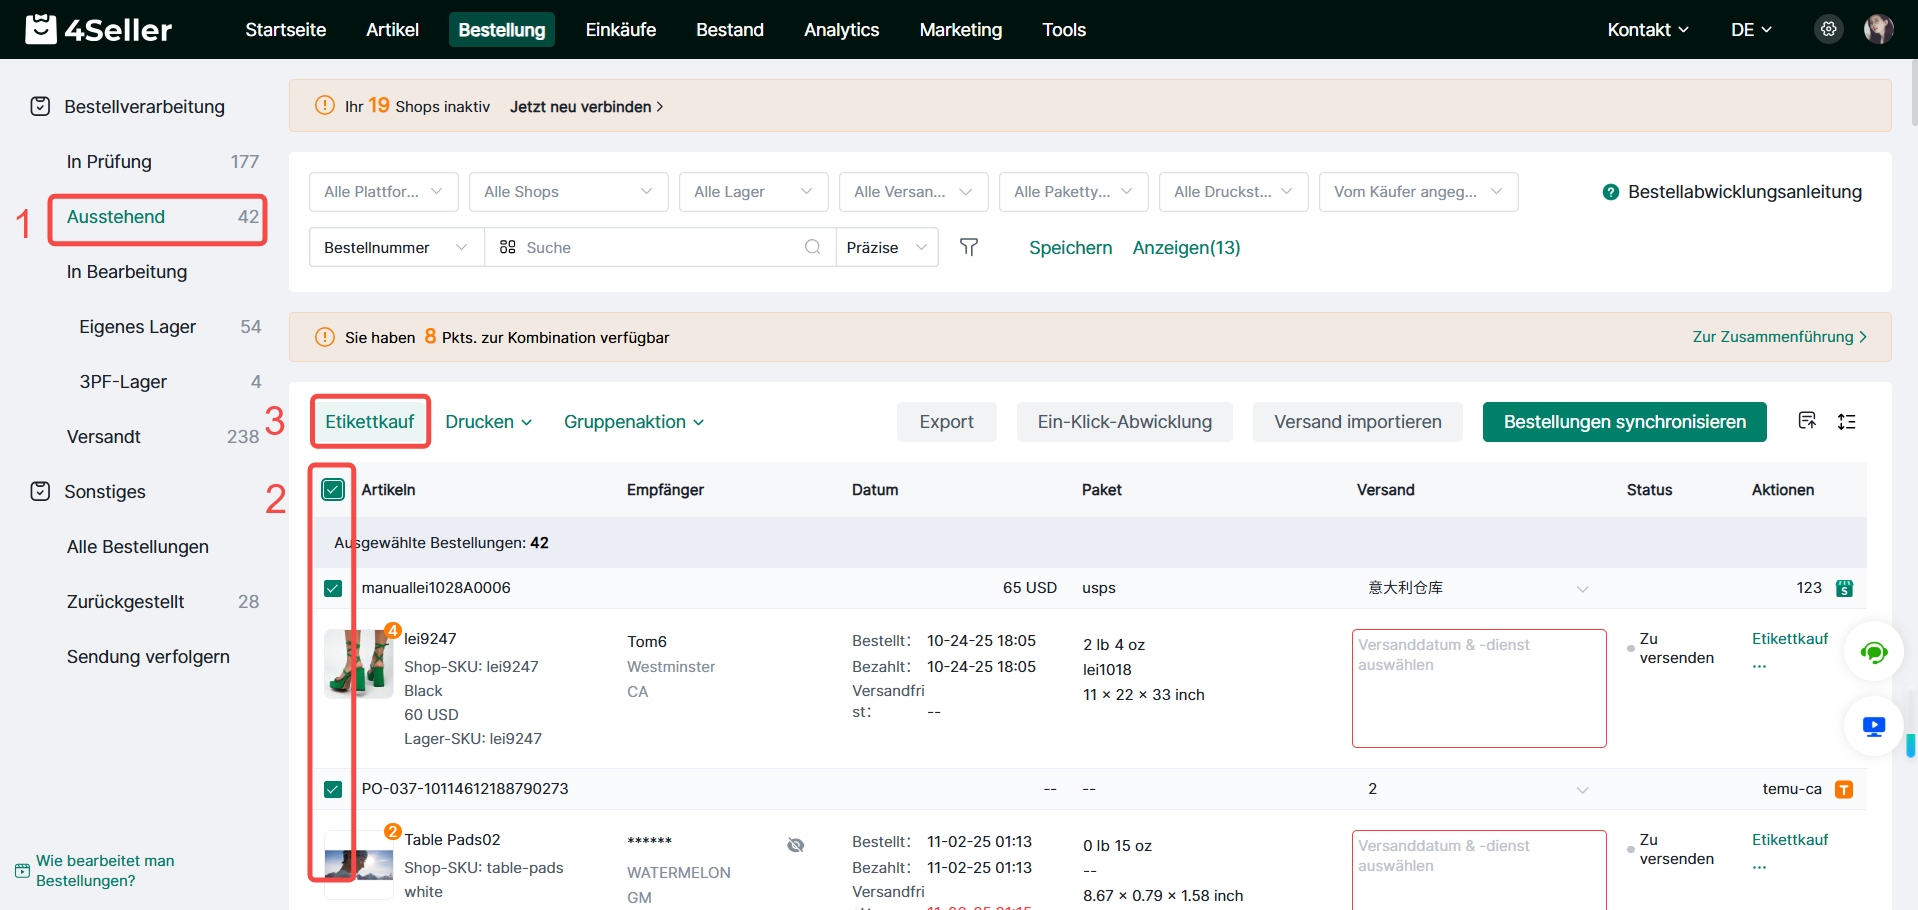This screenshot has height=910, width=1918.
Task: Click the search magnifier icon
Action: pyautogui.click(x=812, y=247)
